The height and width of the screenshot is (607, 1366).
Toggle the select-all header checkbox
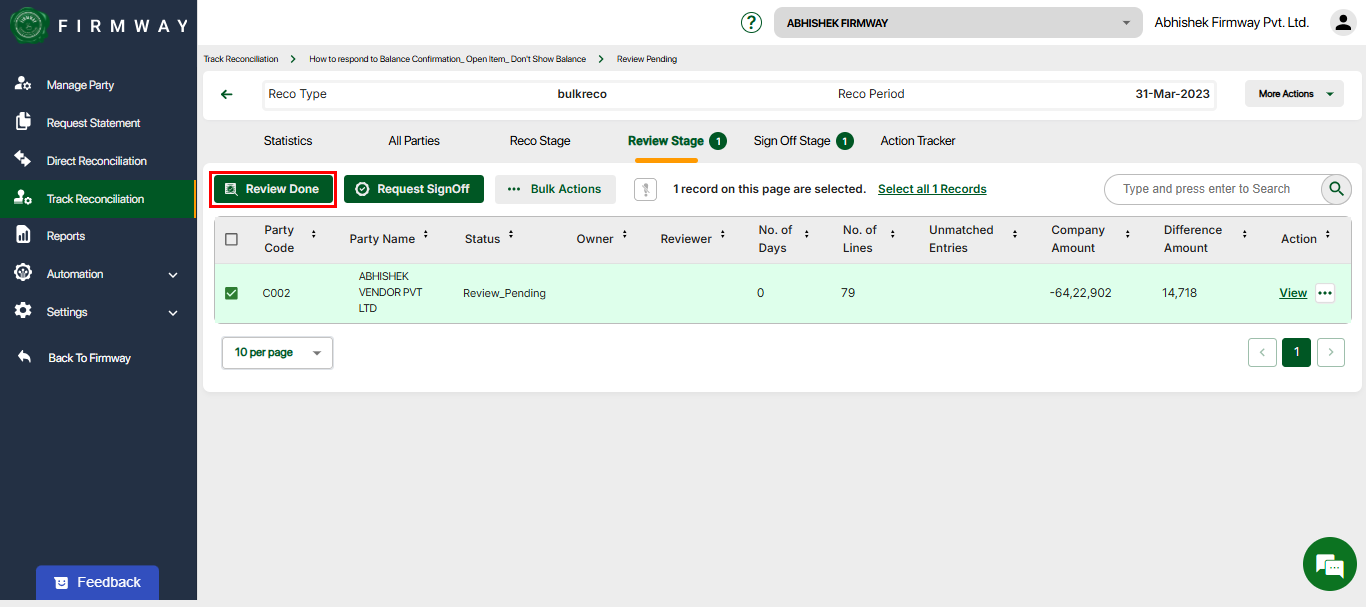231,239
